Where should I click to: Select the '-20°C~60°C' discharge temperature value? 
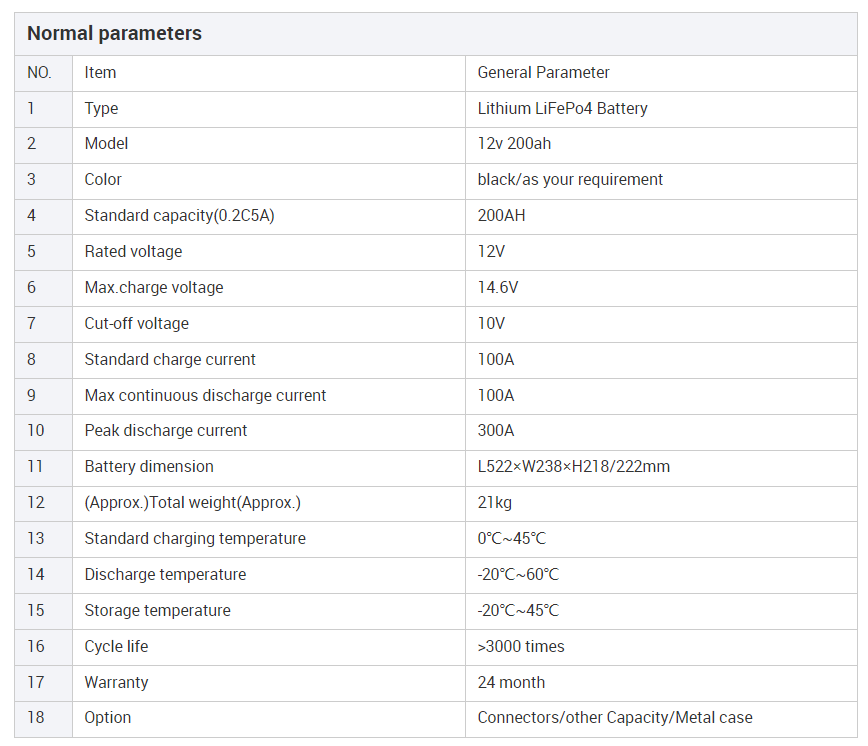point(518,574)
